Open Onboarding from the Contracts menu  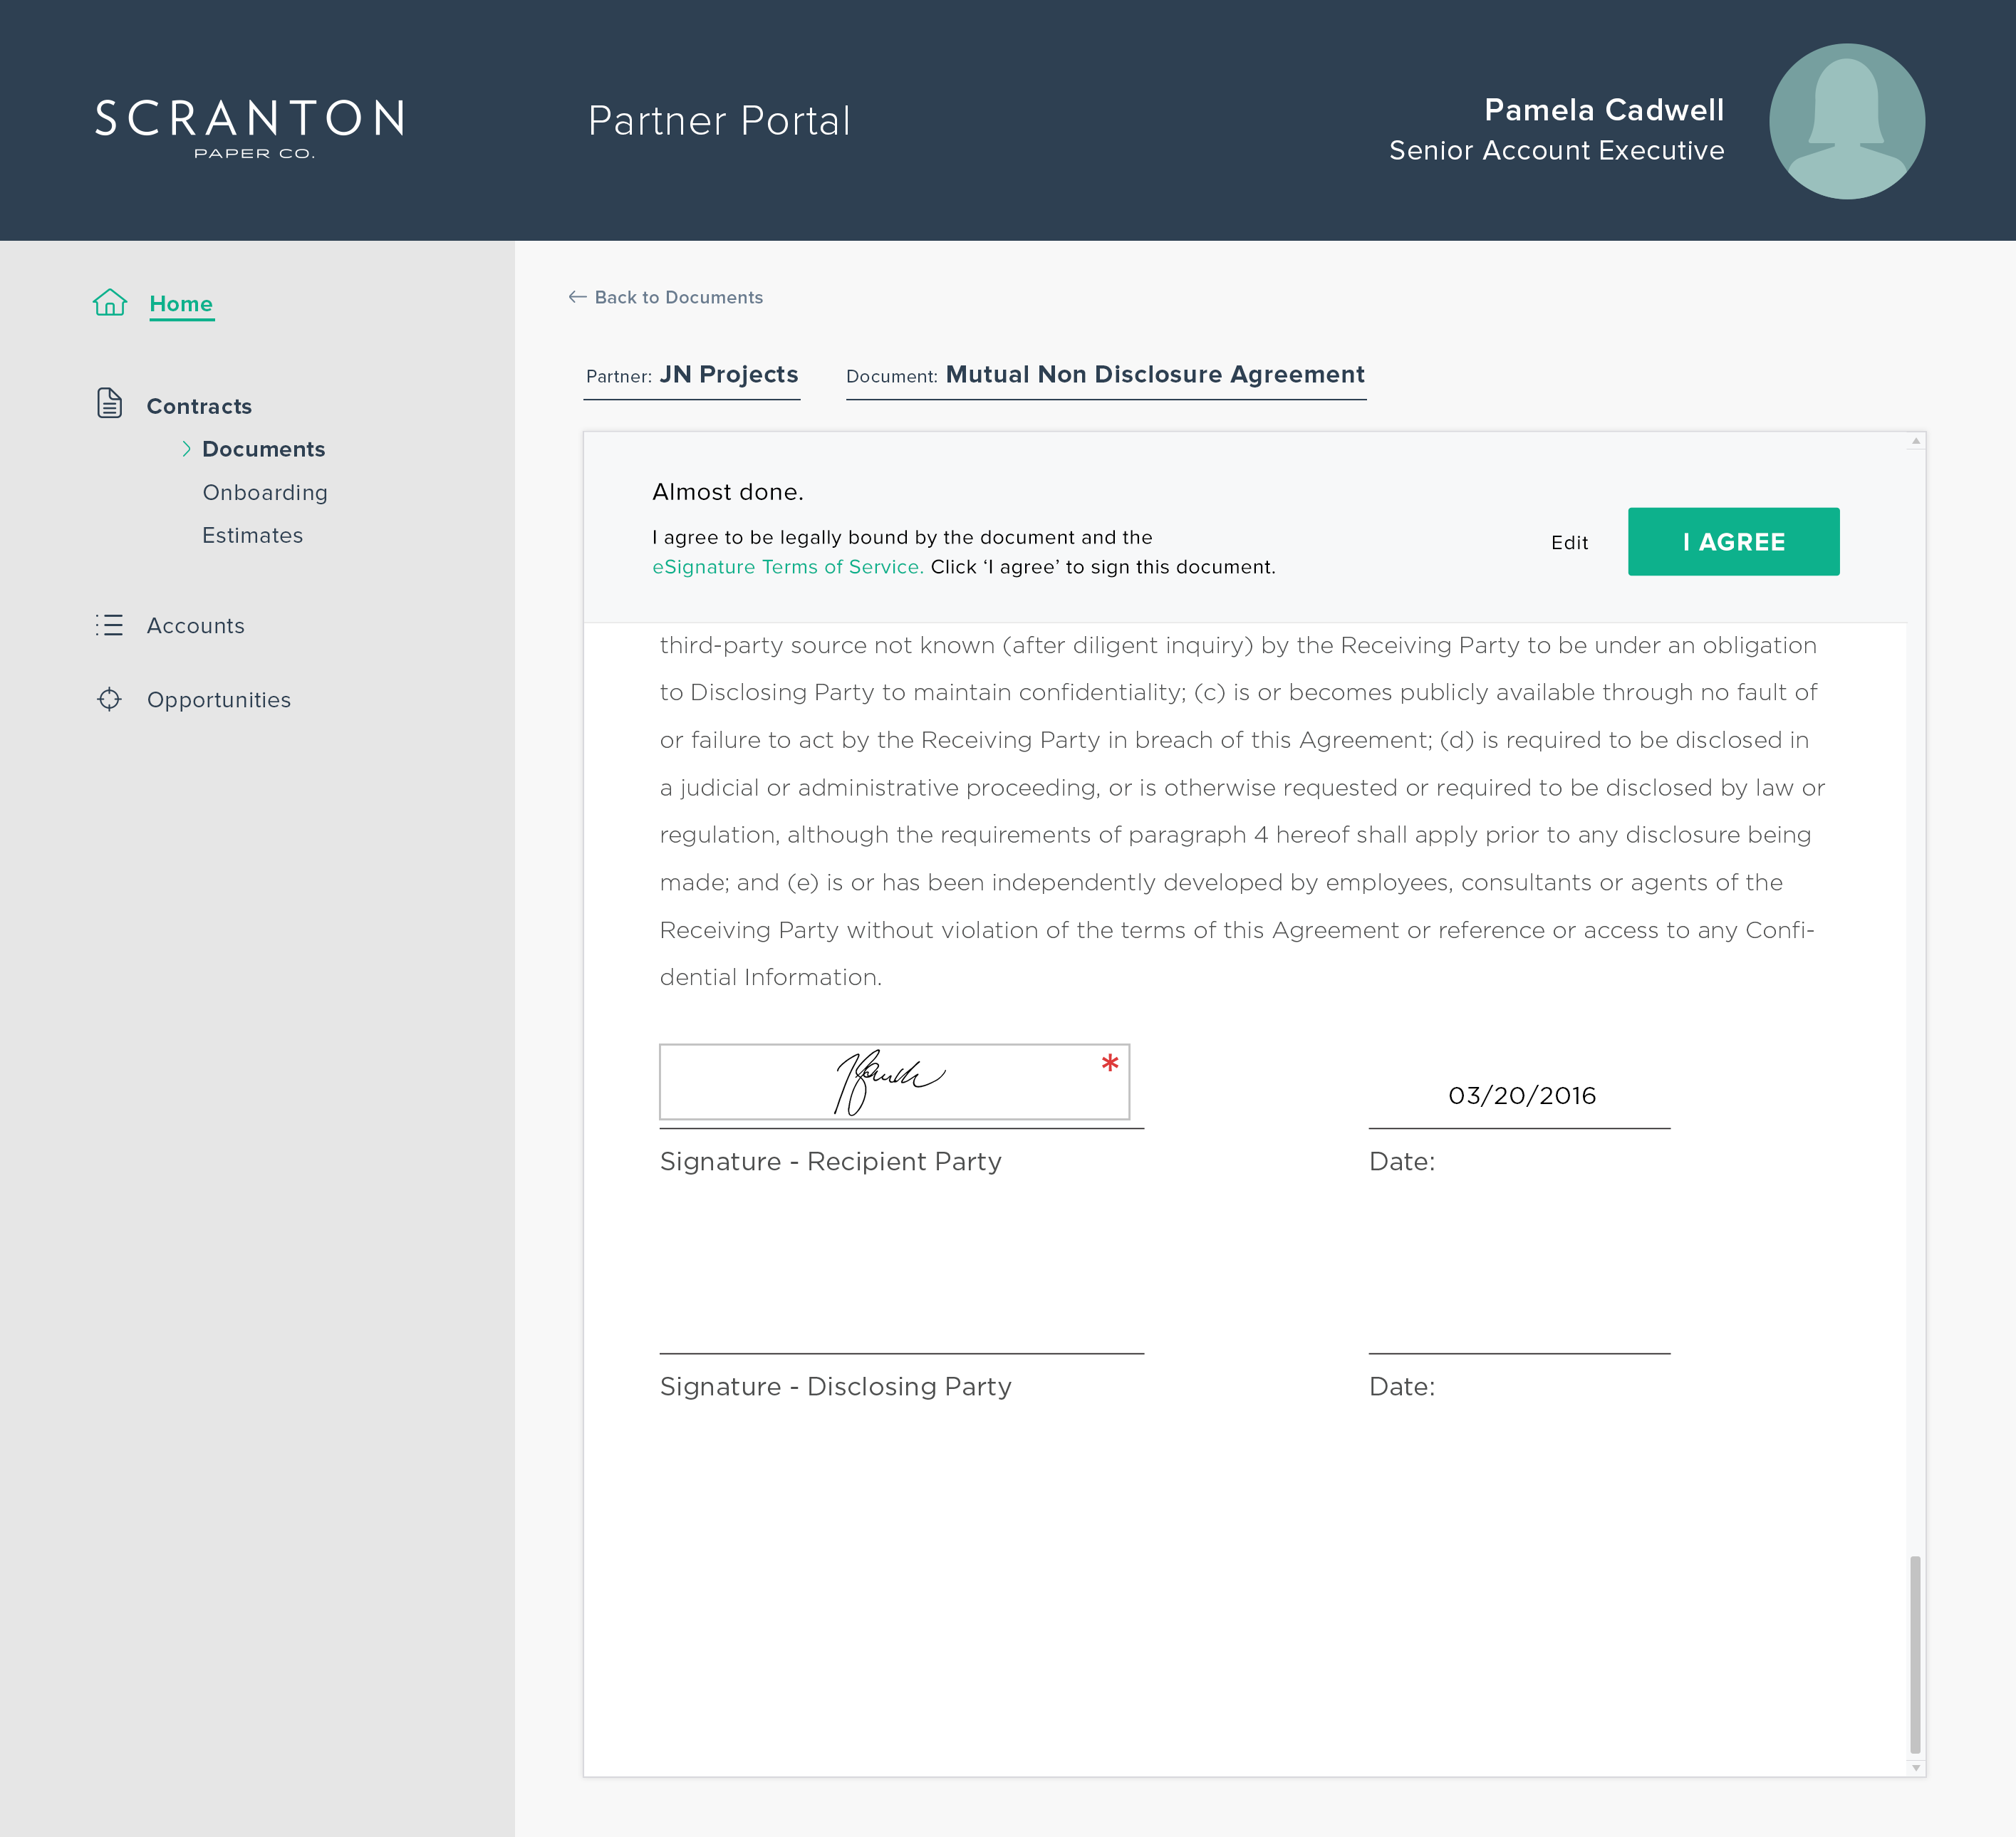click(x=265, y=492)
